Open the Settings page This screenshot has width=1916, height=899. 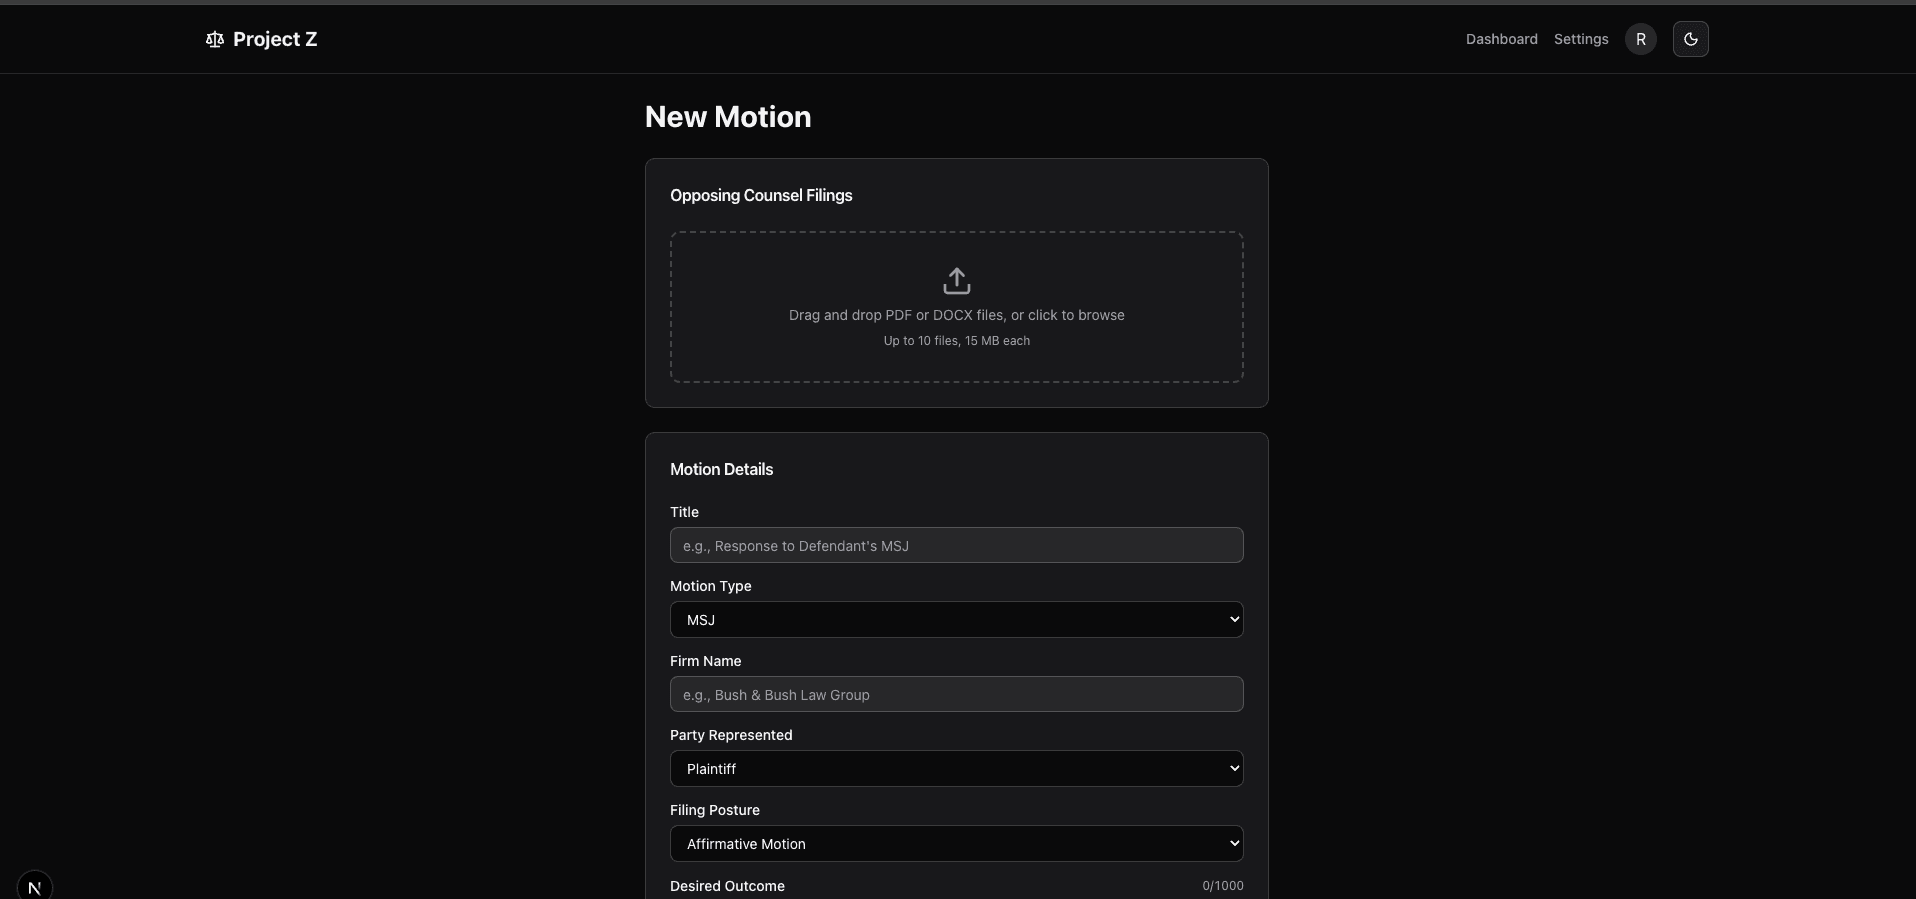[1581, 39]
